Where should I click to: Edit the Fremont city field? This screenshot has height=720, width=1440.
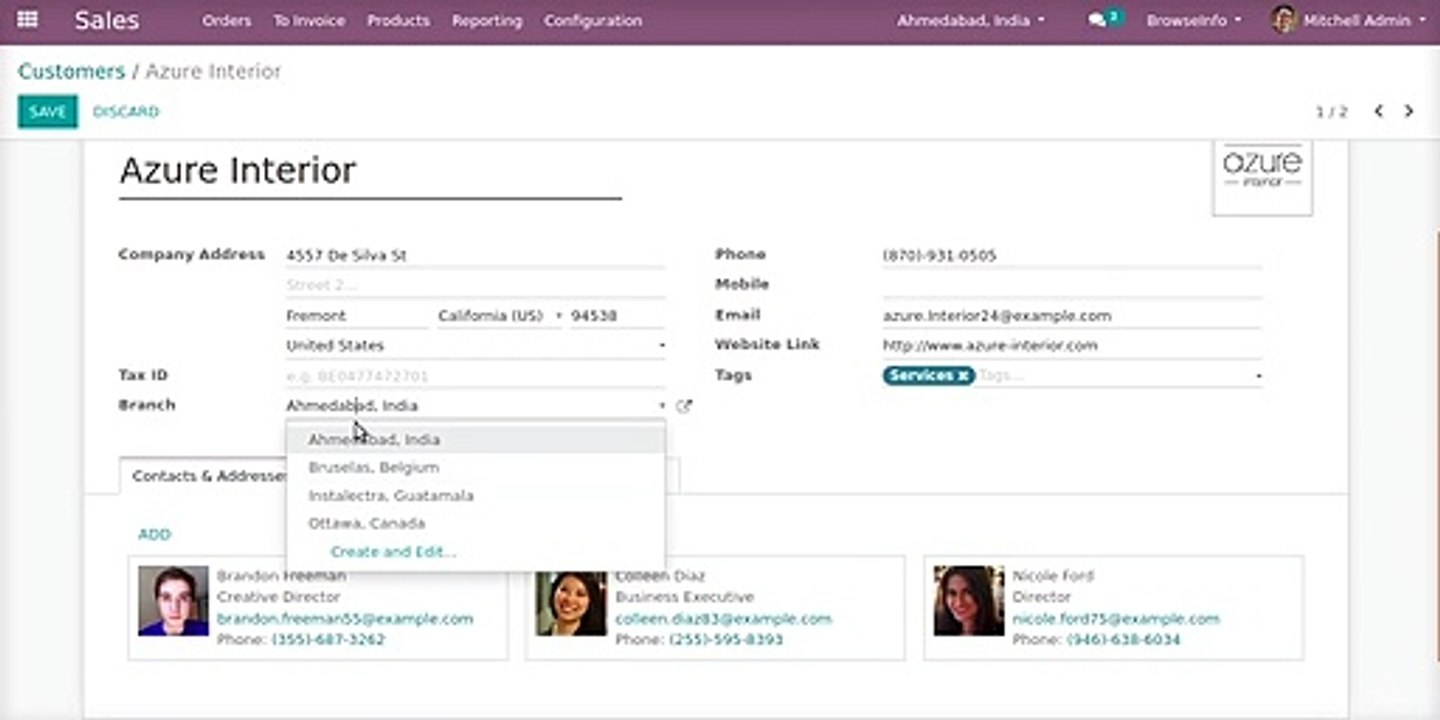(356, 316)
